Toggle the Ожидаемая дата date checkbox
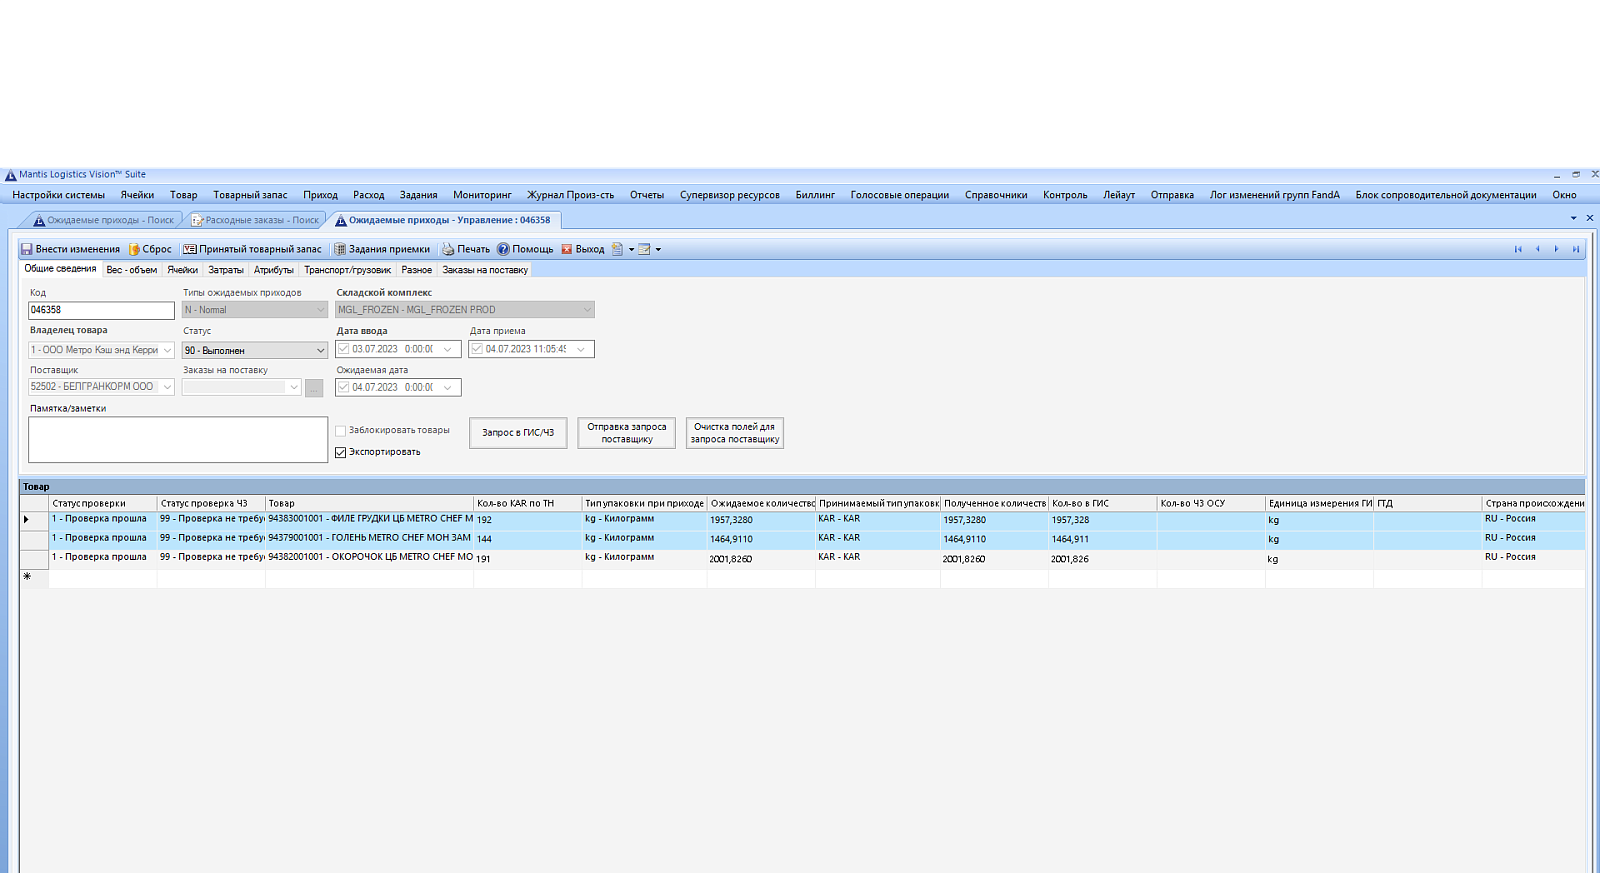The width and height of the screenshot is (1600, 873). [x=344, y=387]
